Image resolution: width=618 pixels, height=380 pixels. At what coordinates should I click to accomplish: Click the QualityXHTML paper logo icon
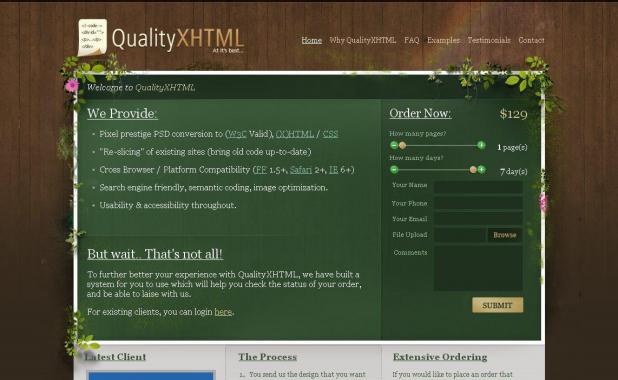(x=92, y=37)
